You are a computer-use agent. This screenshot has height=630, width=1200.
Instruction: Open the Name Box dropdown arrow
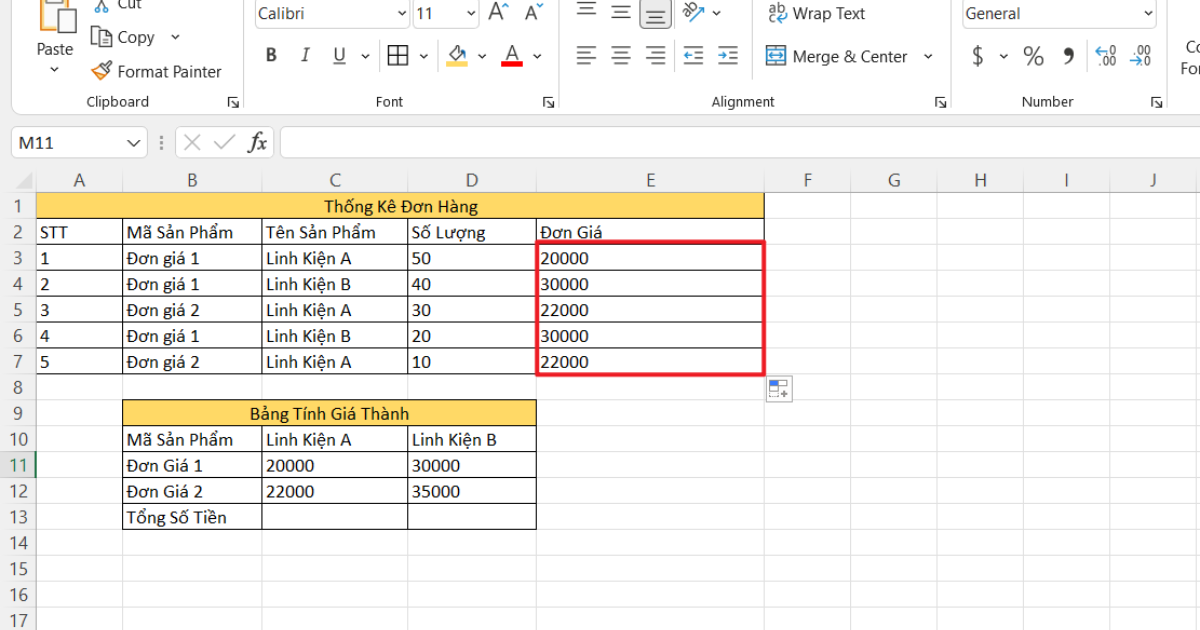(x=135, y=143)
